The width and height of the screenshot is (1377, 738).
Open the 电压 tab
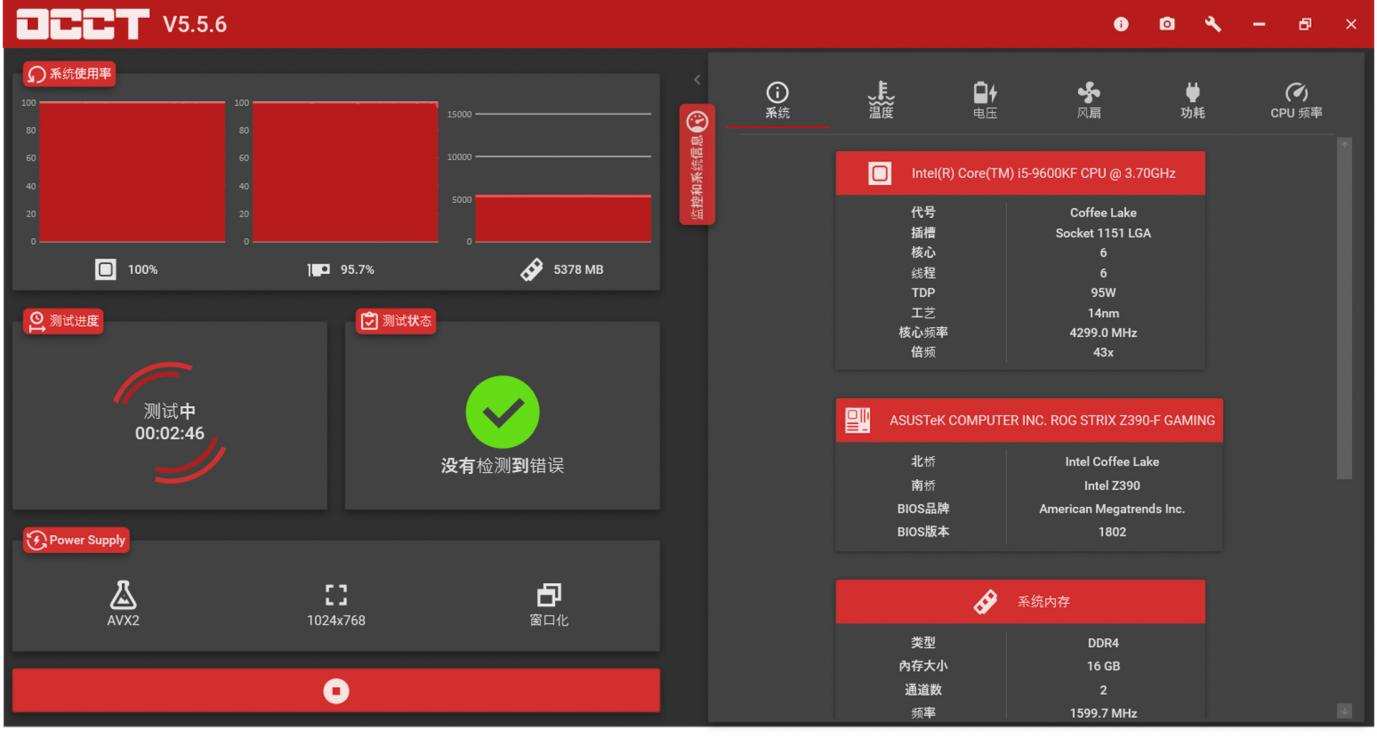(985, 101)
